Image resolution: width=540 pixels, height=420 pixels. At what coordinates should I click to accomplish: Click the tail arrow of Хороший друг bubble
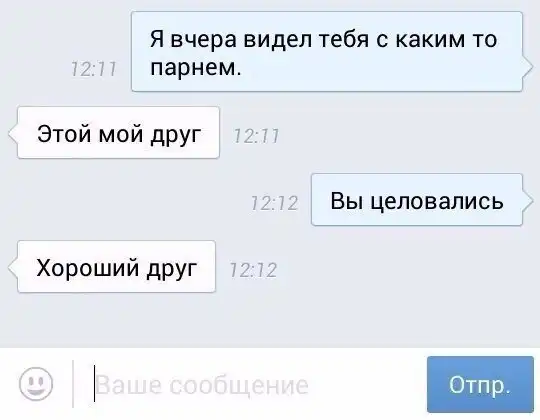(12, 267)
